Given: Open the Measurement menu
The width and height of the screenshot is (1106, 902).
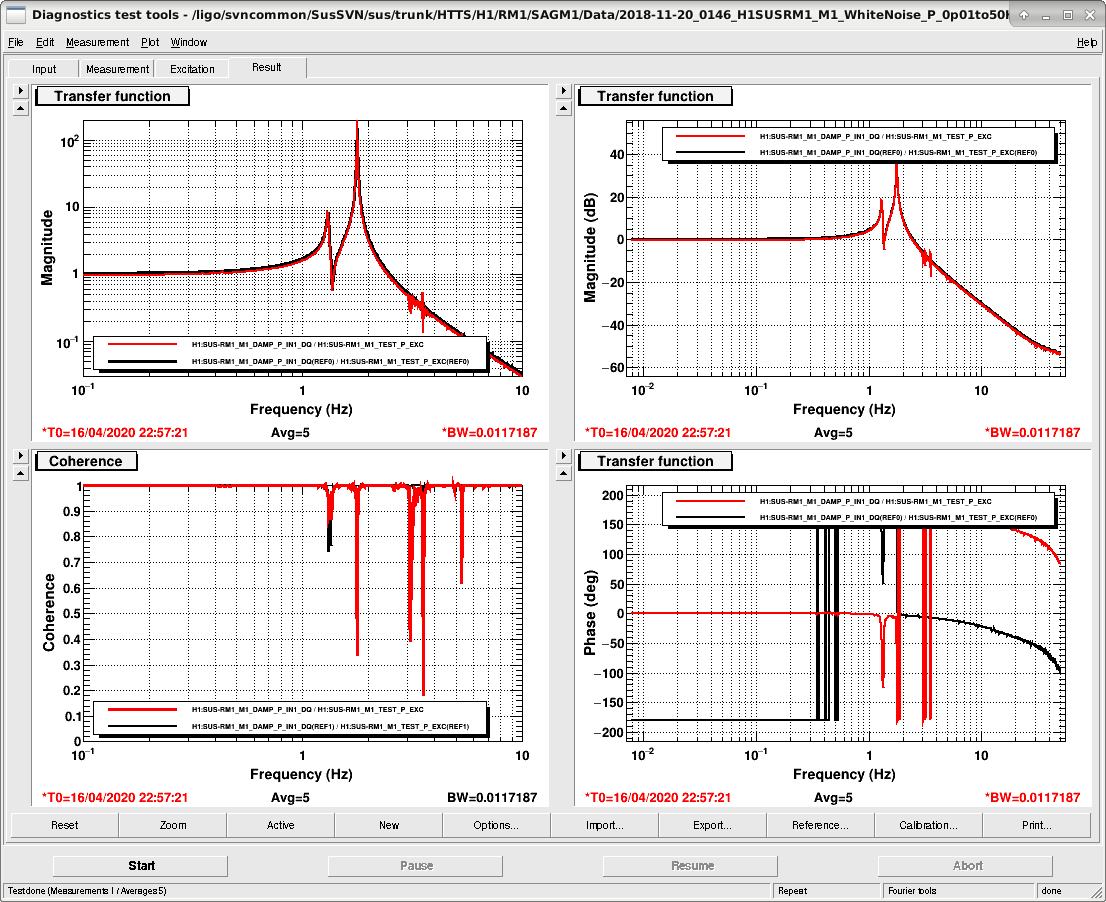Looking at the screenshot, I should click(x=97, y=42).
